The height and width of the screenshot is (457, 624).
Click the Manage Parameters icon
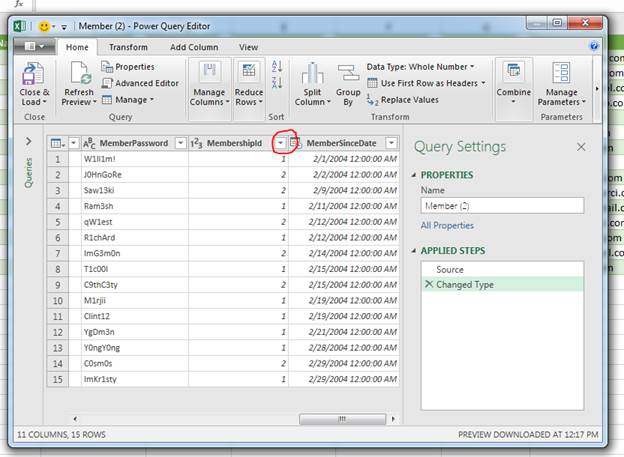click(562, 72)
